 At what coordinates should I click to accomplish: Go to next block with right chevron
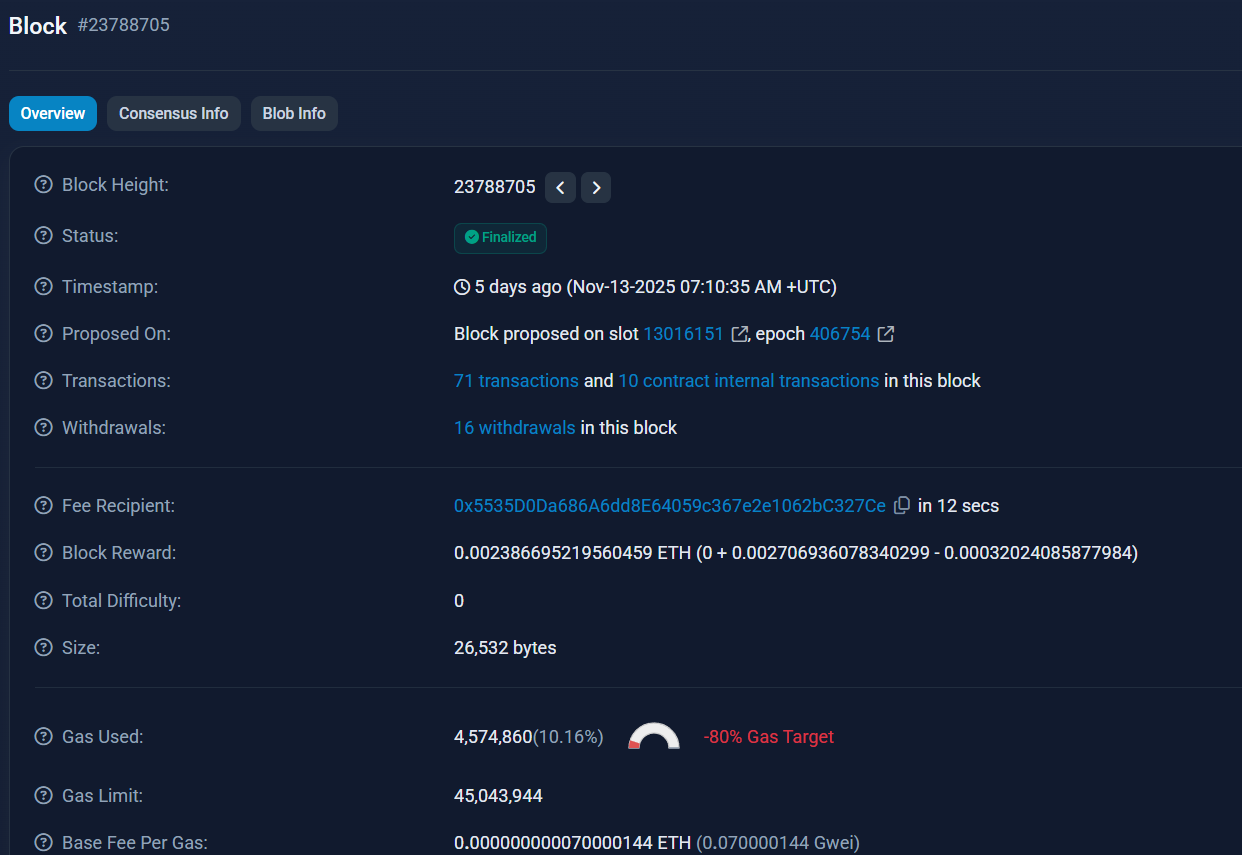[x=596, y=187]
